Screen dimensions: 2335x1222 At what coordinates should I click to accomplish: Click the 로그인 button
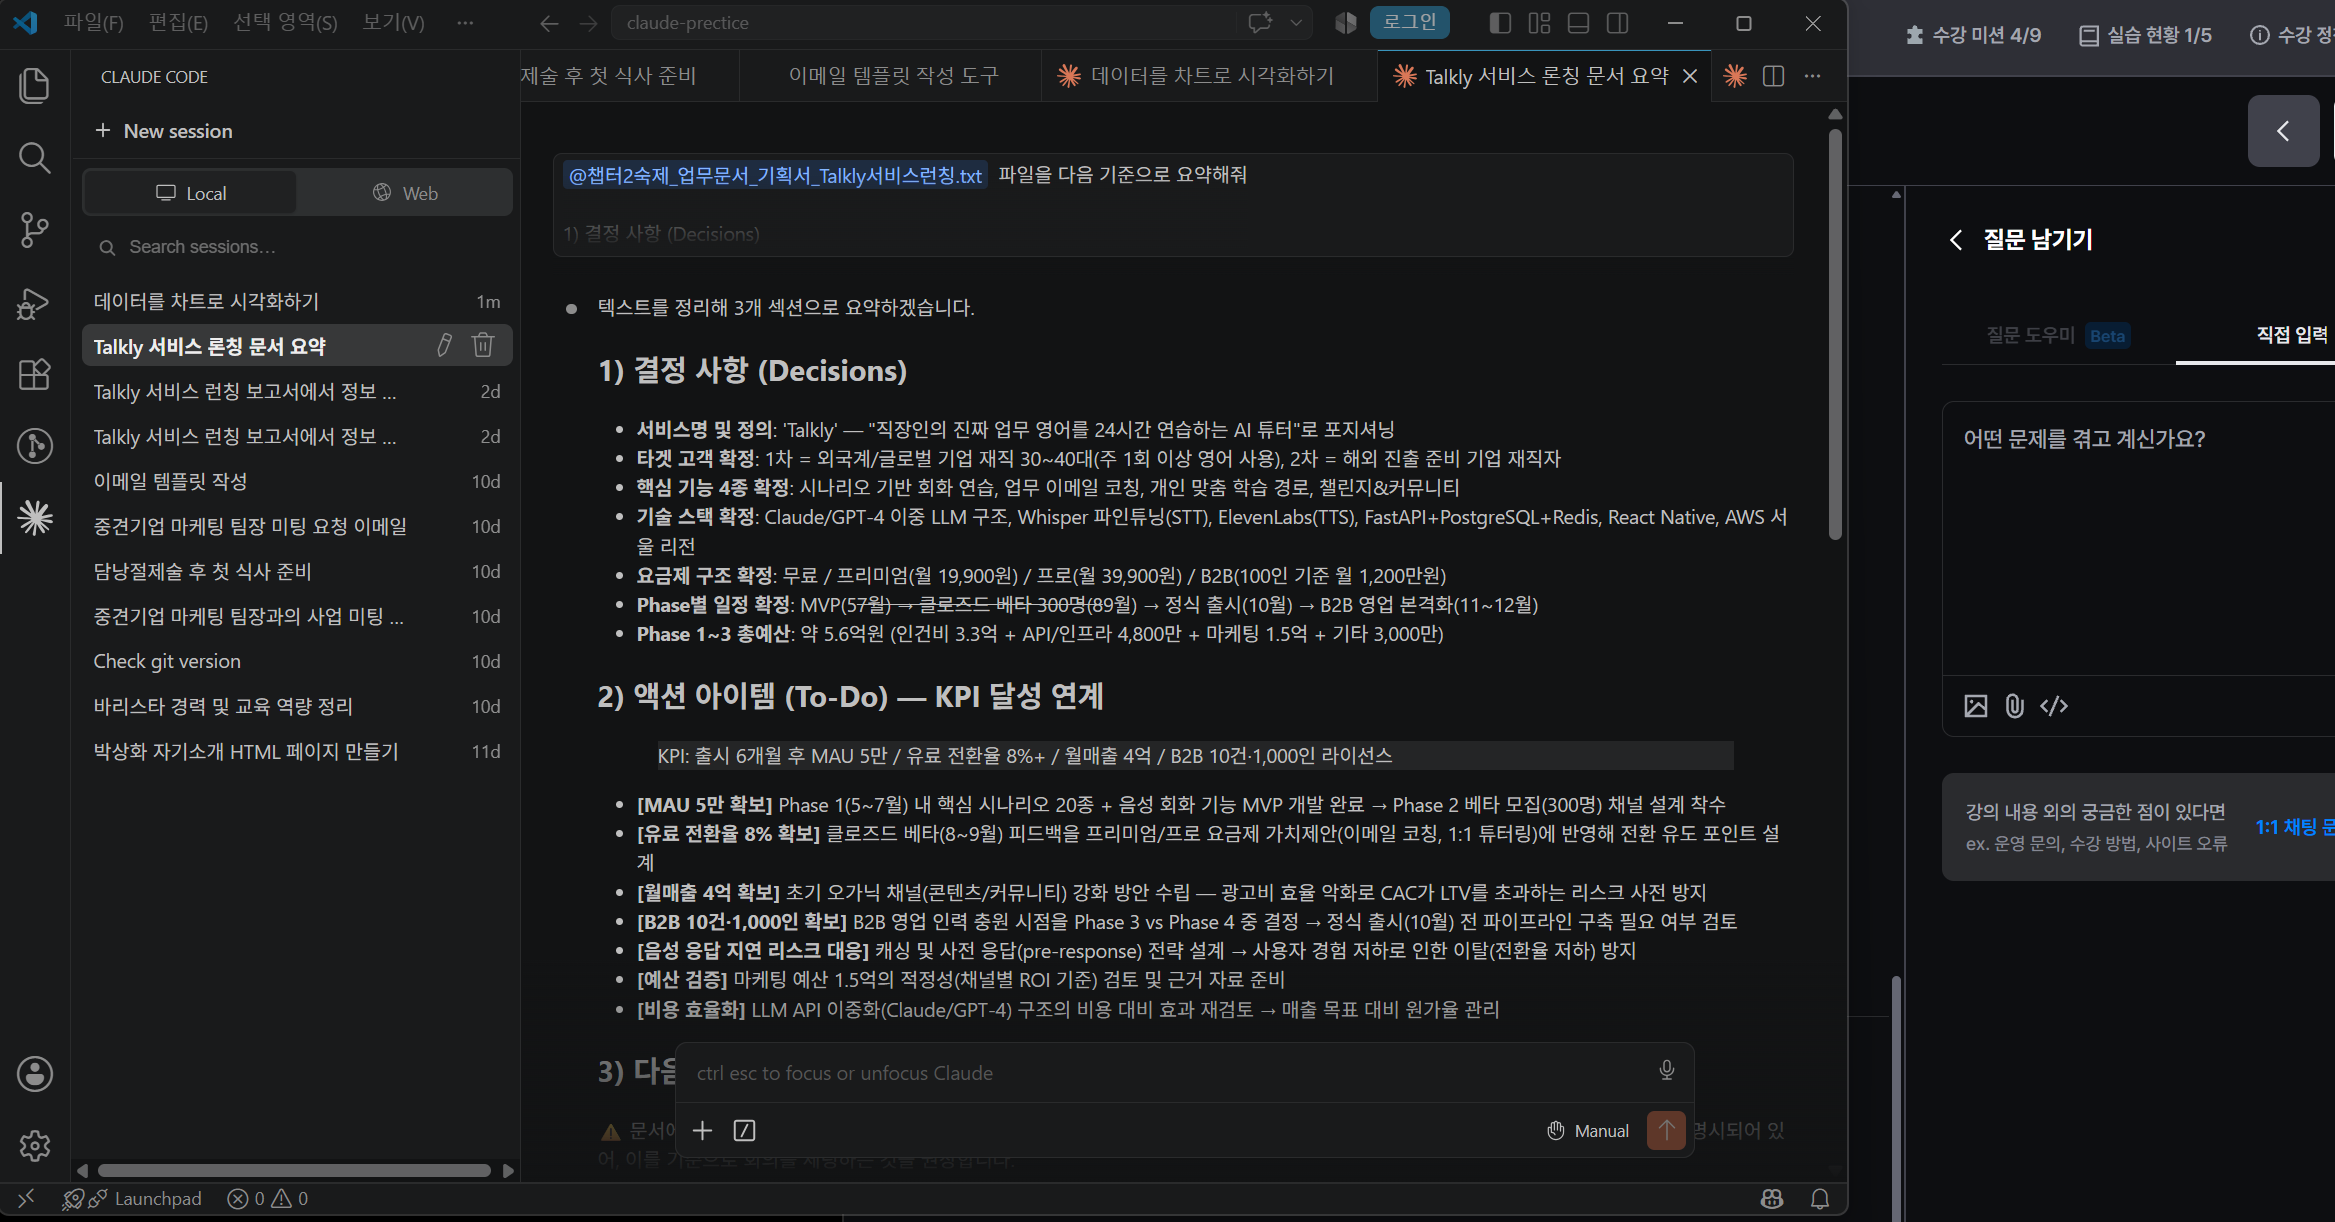pos(1409,22)
